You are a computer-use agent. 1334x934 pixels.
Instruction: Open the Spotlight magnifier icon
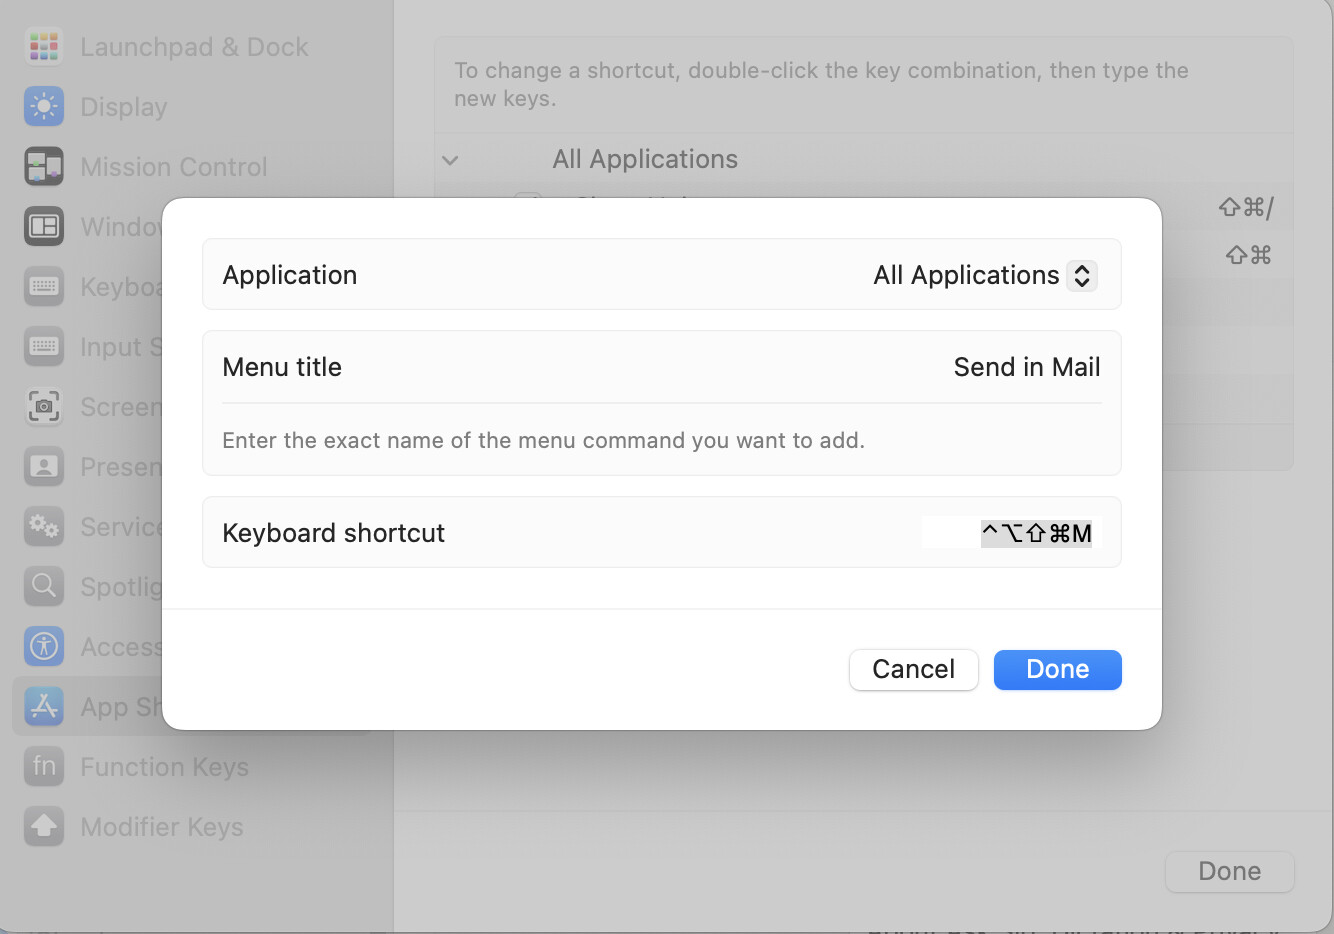[x=44, y=587]
